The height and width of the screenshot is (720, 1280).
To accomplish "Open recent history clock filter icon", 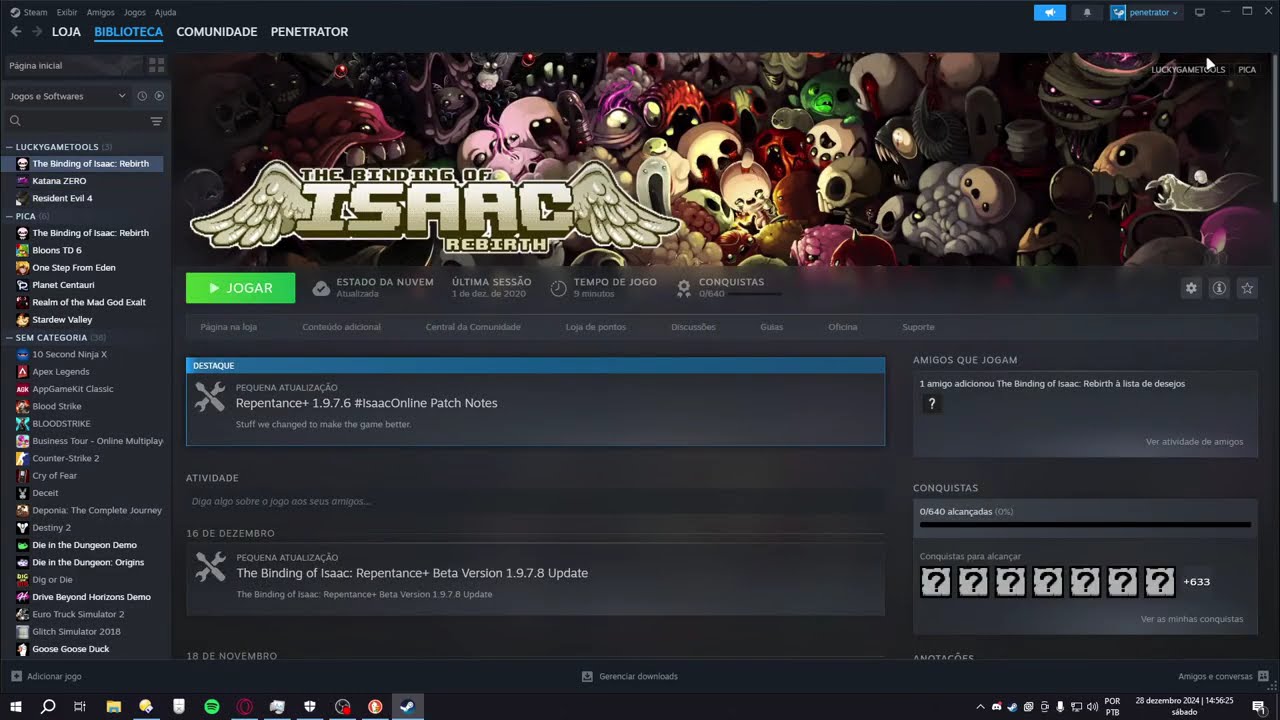I will point(142,96).
